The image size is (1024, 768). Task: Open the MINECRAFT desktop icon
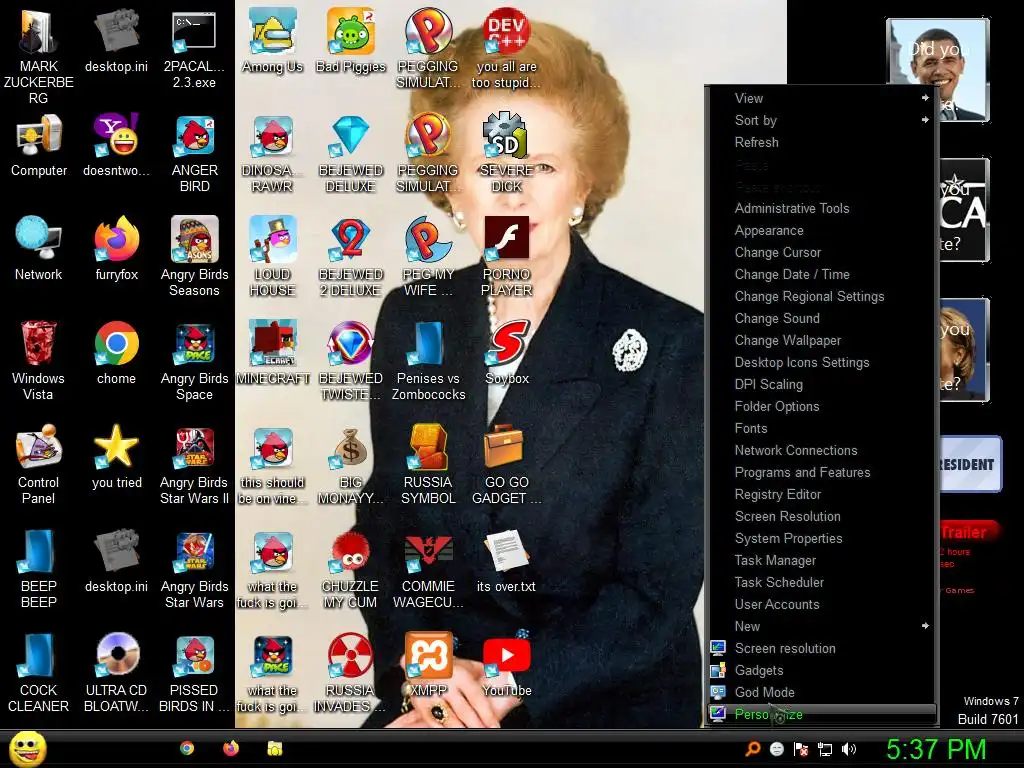(x=273, y=353)
